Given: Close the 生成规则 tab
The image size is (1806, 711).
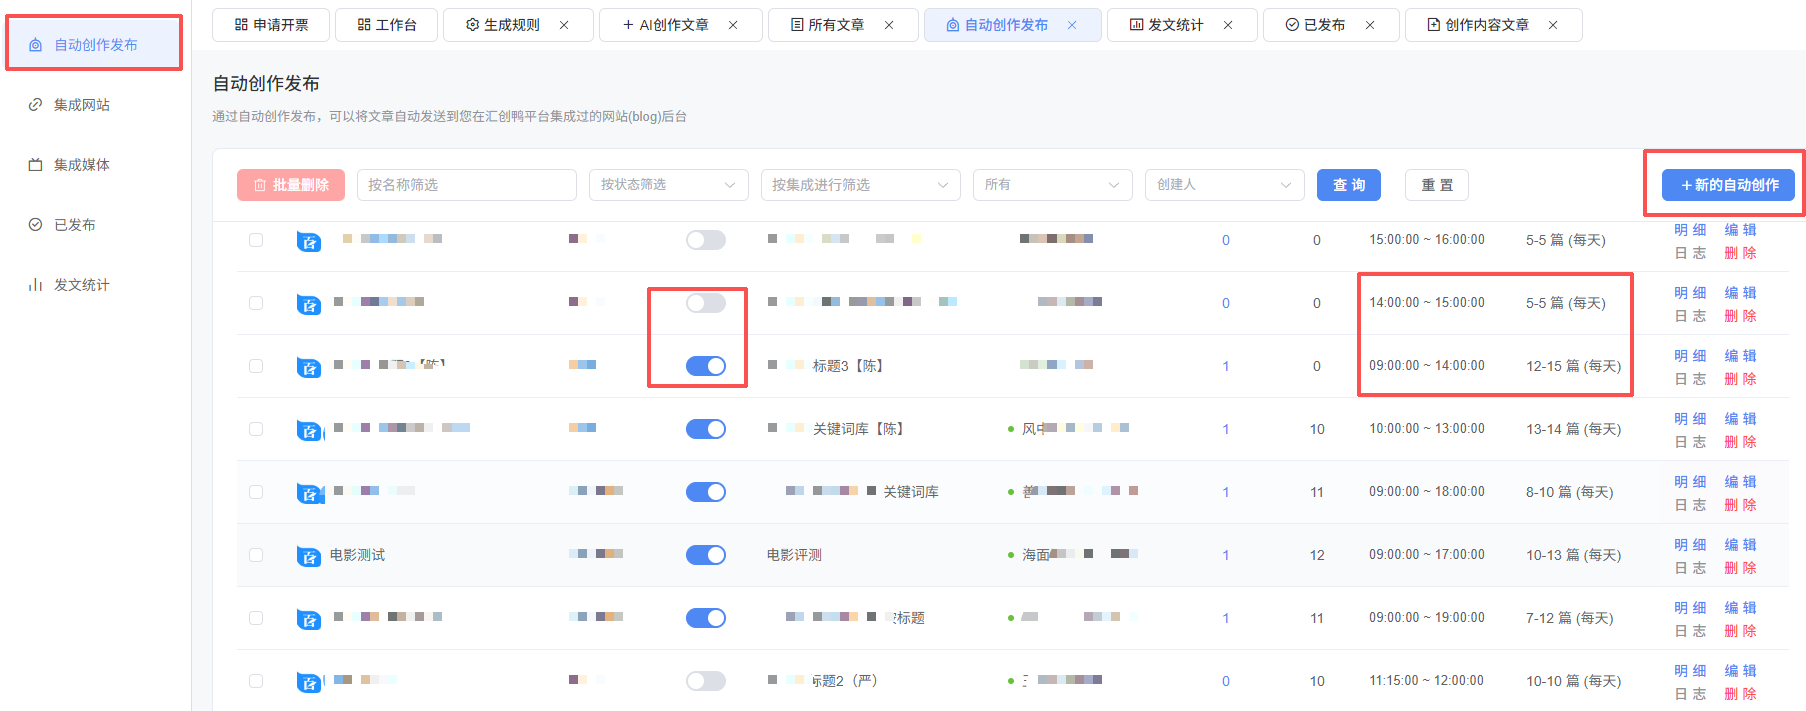Looking at the screenshot, I should (x=564, y=25).
